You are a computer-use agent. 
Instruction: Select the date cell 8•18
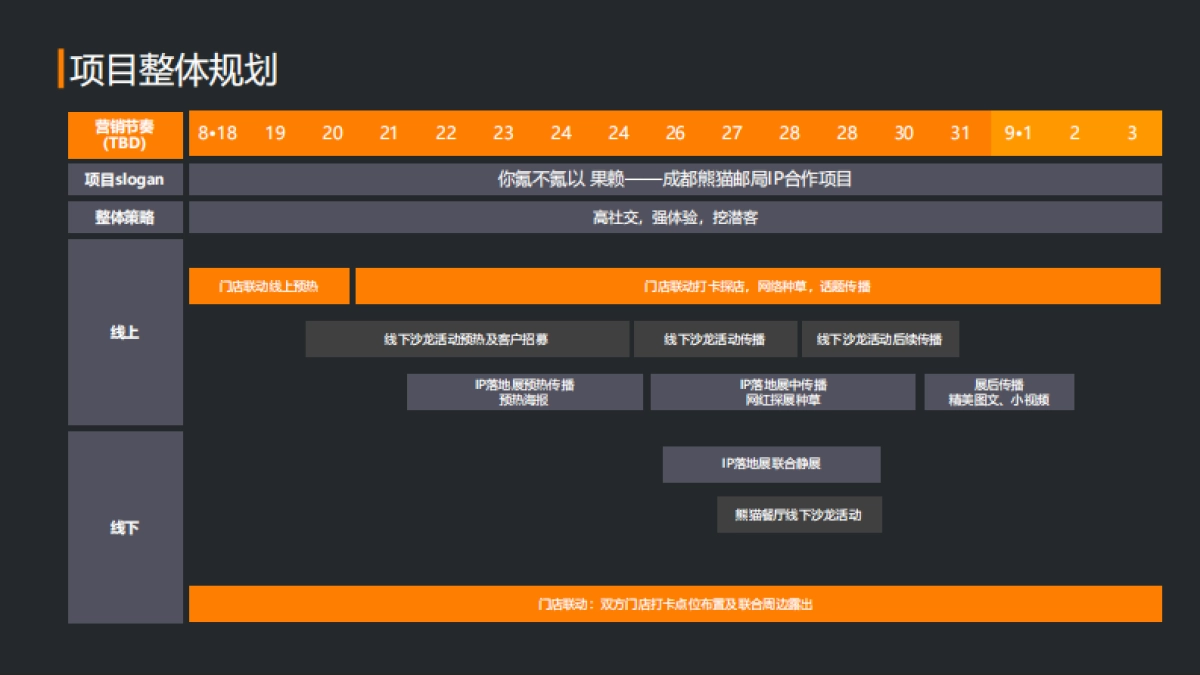(216, 133)
